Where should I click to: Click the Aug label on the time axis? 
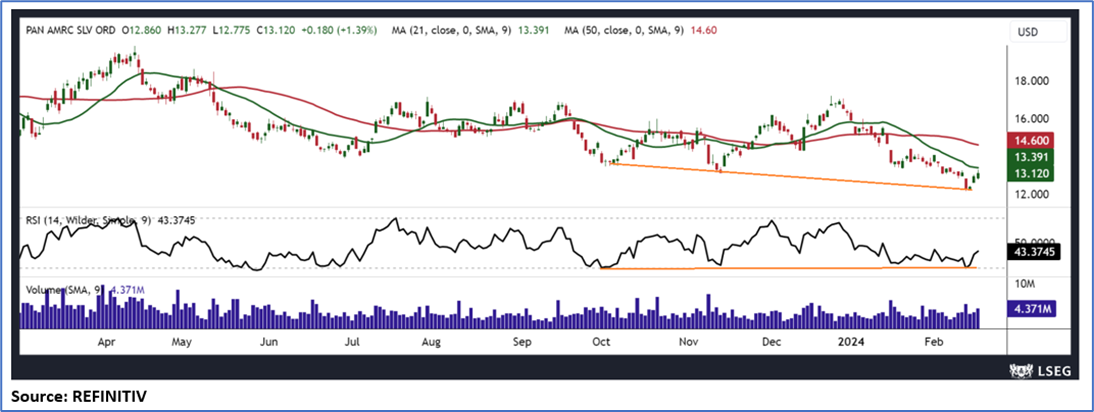[x=432, y=342]
